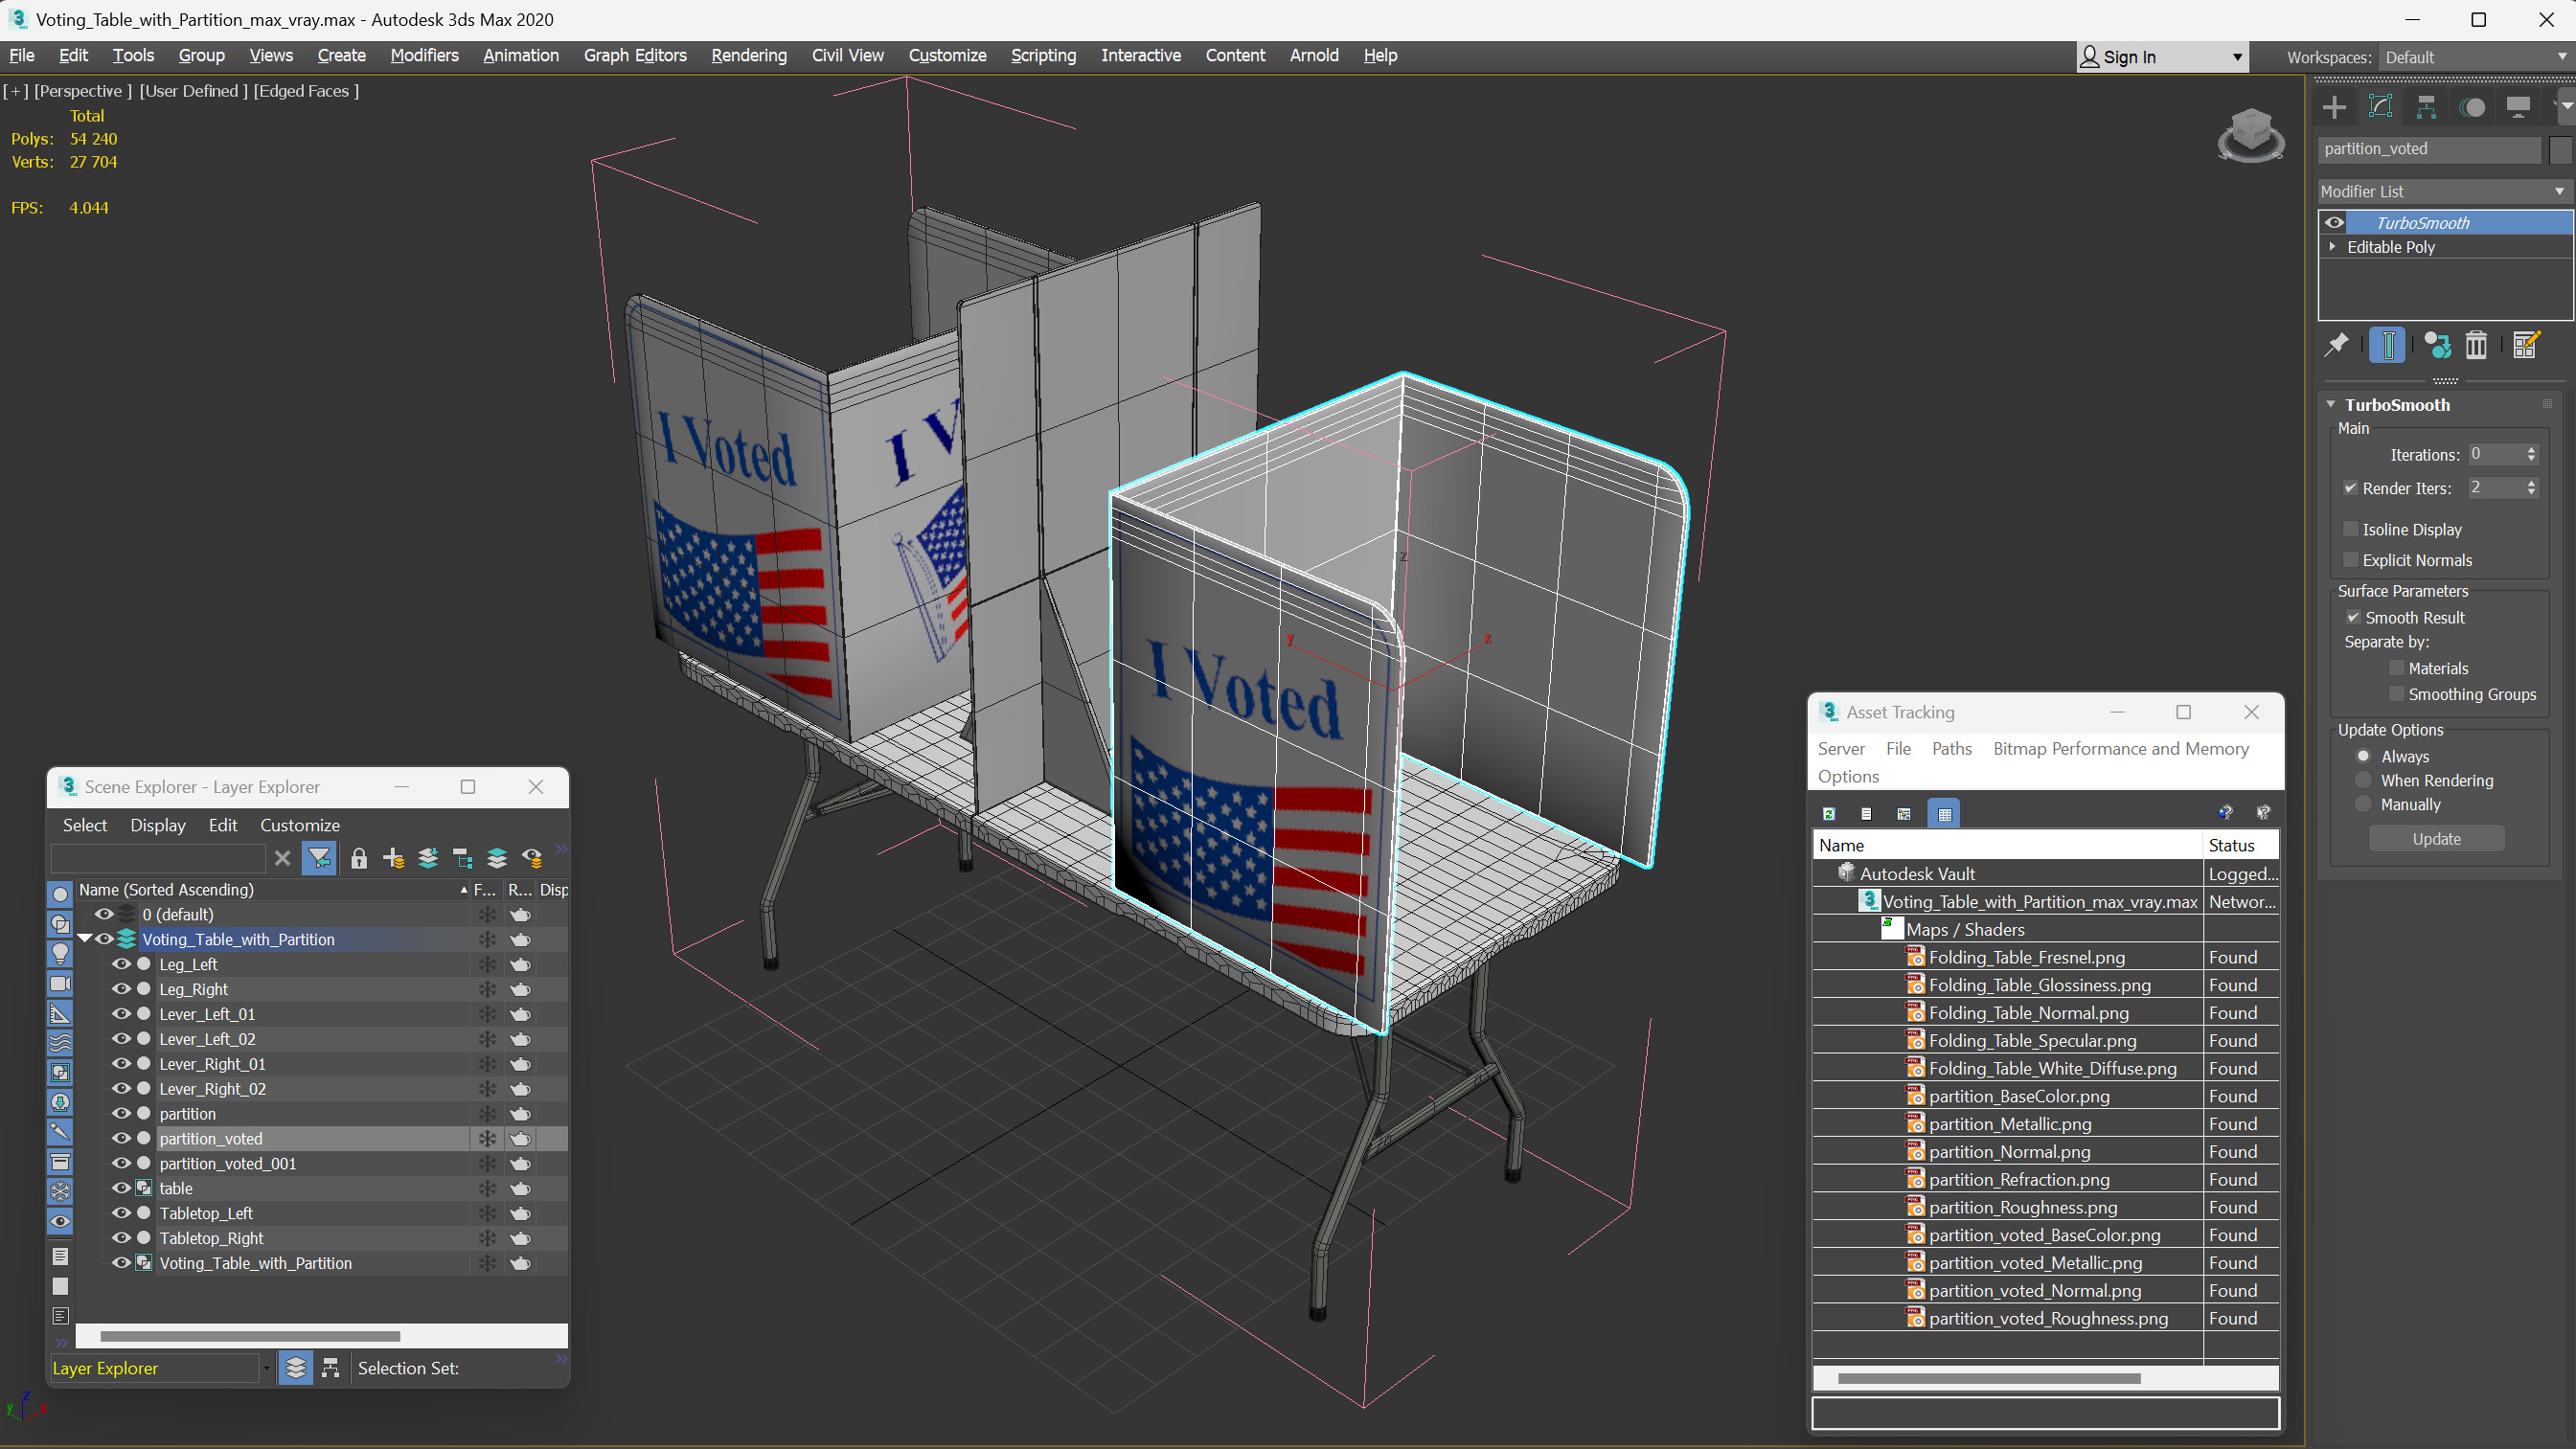The height and width of the screenshot is (1449, 2576).
Task: Enable Explicit Normals checkbox
Action: pos(2351,560)
